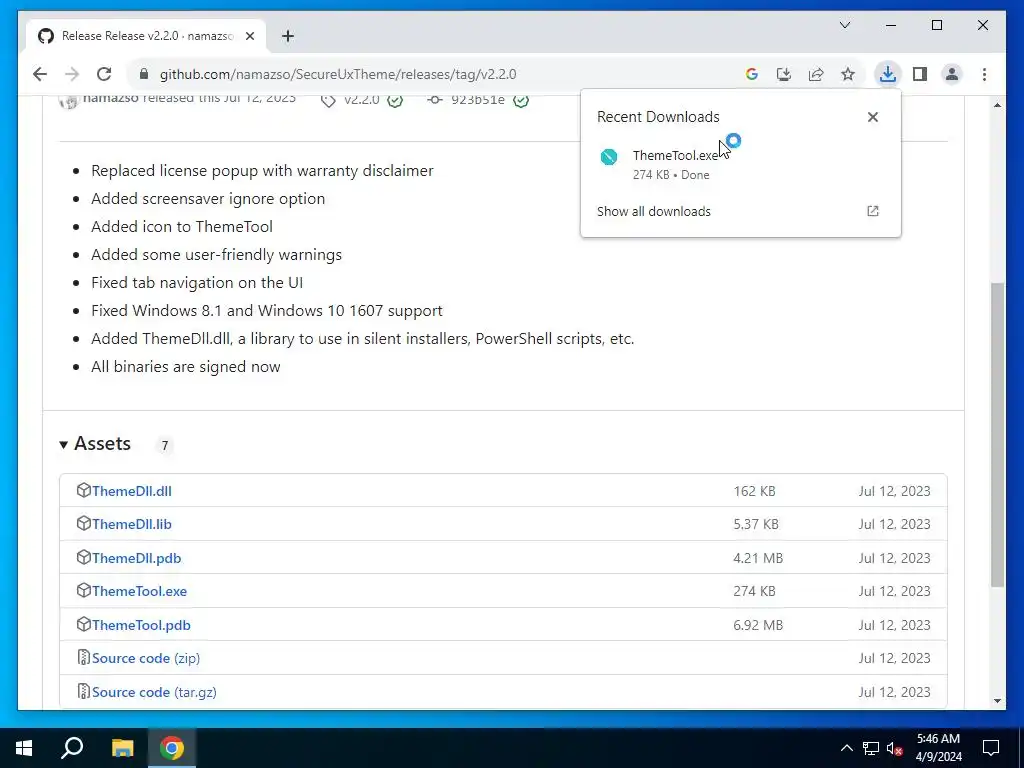Download the ThemeDll.pdb asset
This screenshot has width=1024, height=768.
click(136, 558)
